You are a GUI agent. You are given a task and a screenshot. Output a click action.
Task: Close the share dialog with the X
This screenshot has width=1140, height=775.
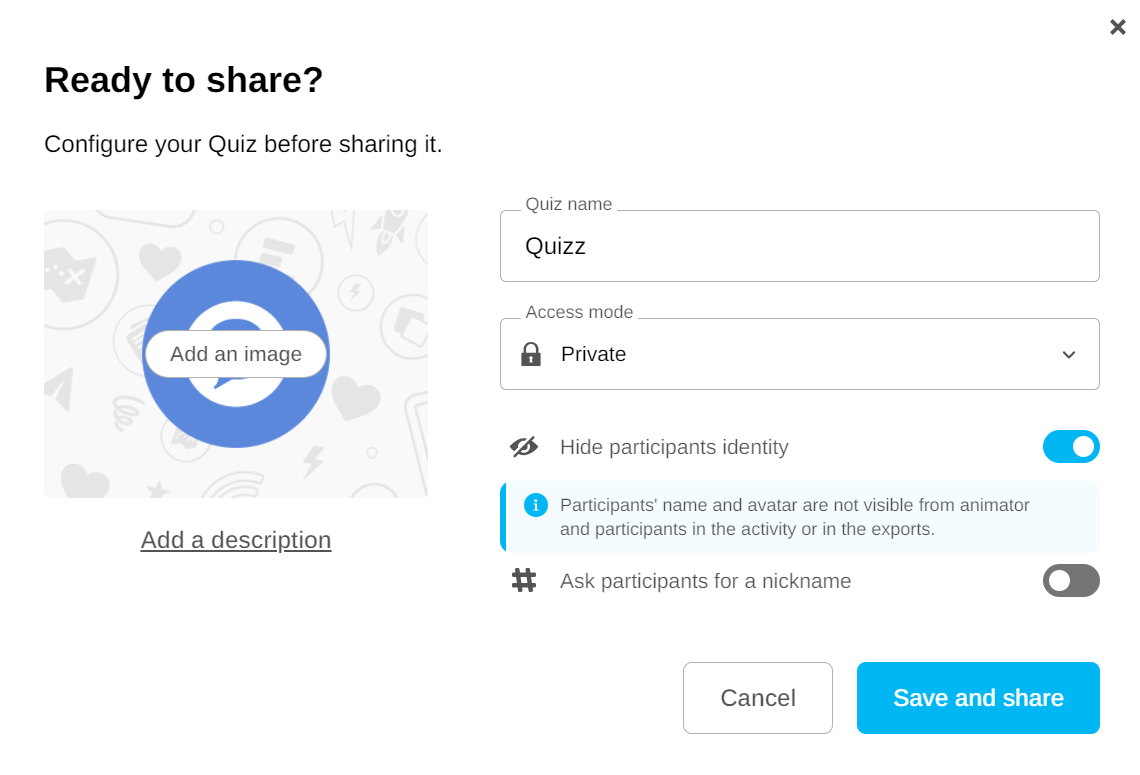coord(1118,27)
